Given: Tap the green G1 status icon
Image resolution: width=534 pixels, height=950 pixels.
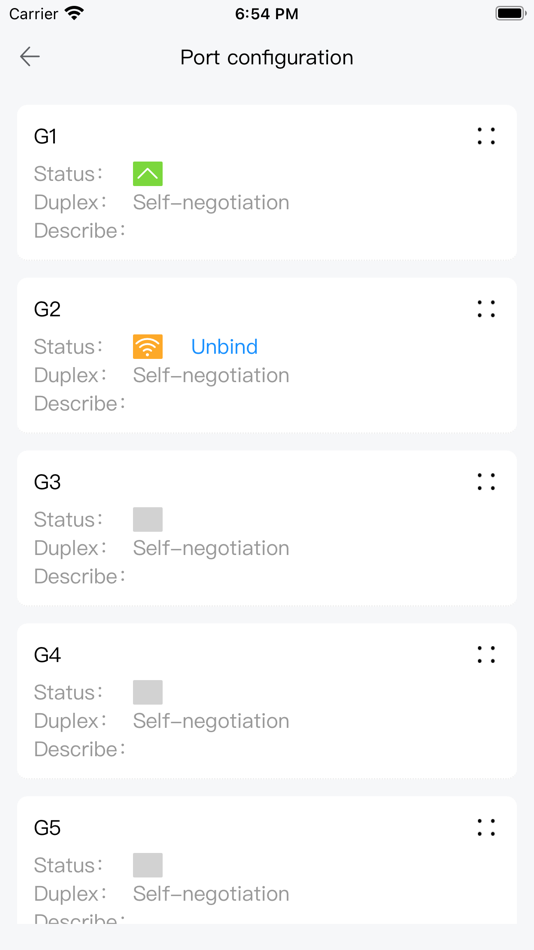Looking at the screenshot, I should (148, 174).
